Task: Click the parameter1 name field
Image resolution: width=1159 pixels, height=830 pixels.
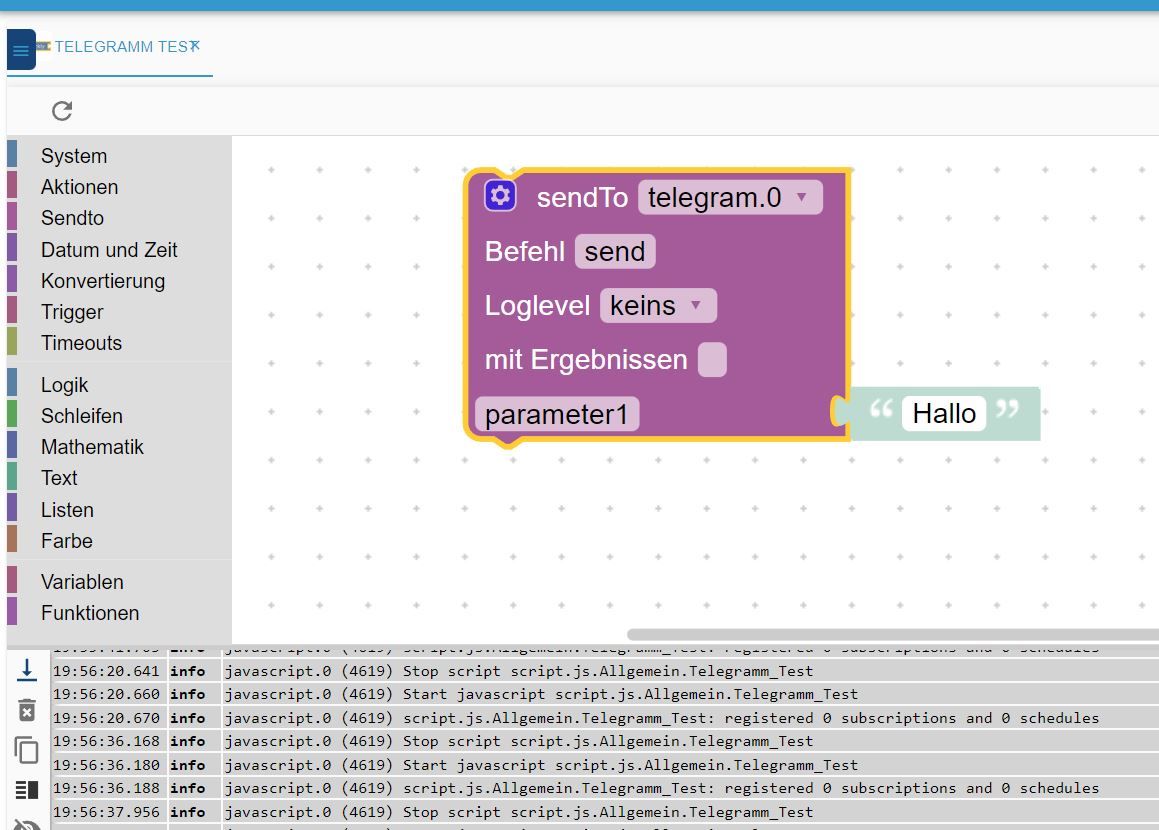Action: (x=557, y=414)
